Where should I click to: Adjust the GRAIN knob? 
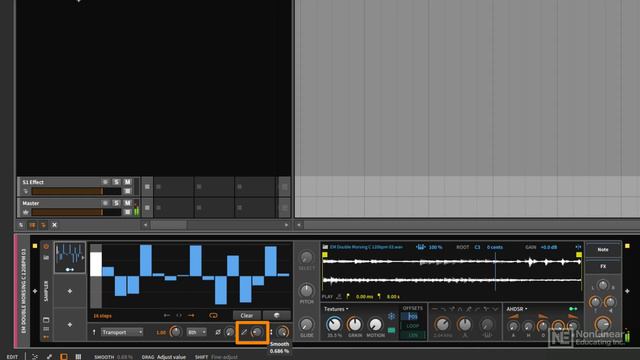[x=355, y=324]
